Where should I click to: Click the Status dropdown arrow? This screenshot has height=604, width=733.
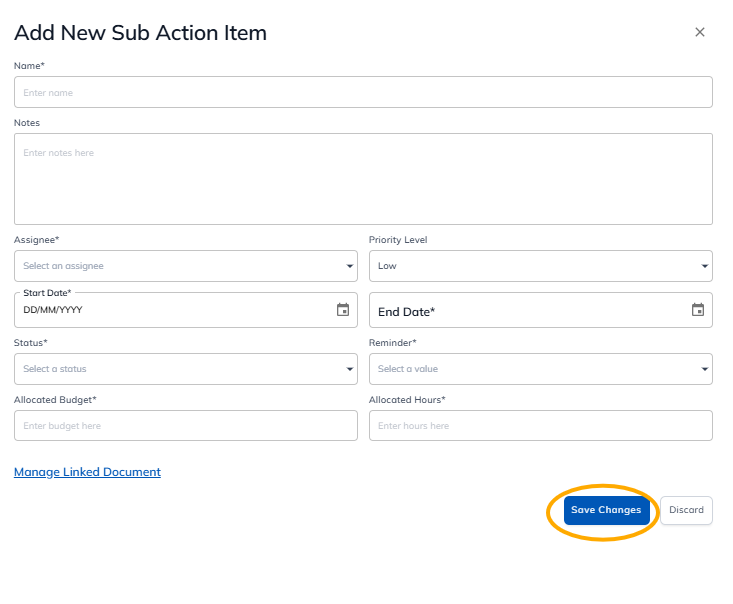[349, 369]
